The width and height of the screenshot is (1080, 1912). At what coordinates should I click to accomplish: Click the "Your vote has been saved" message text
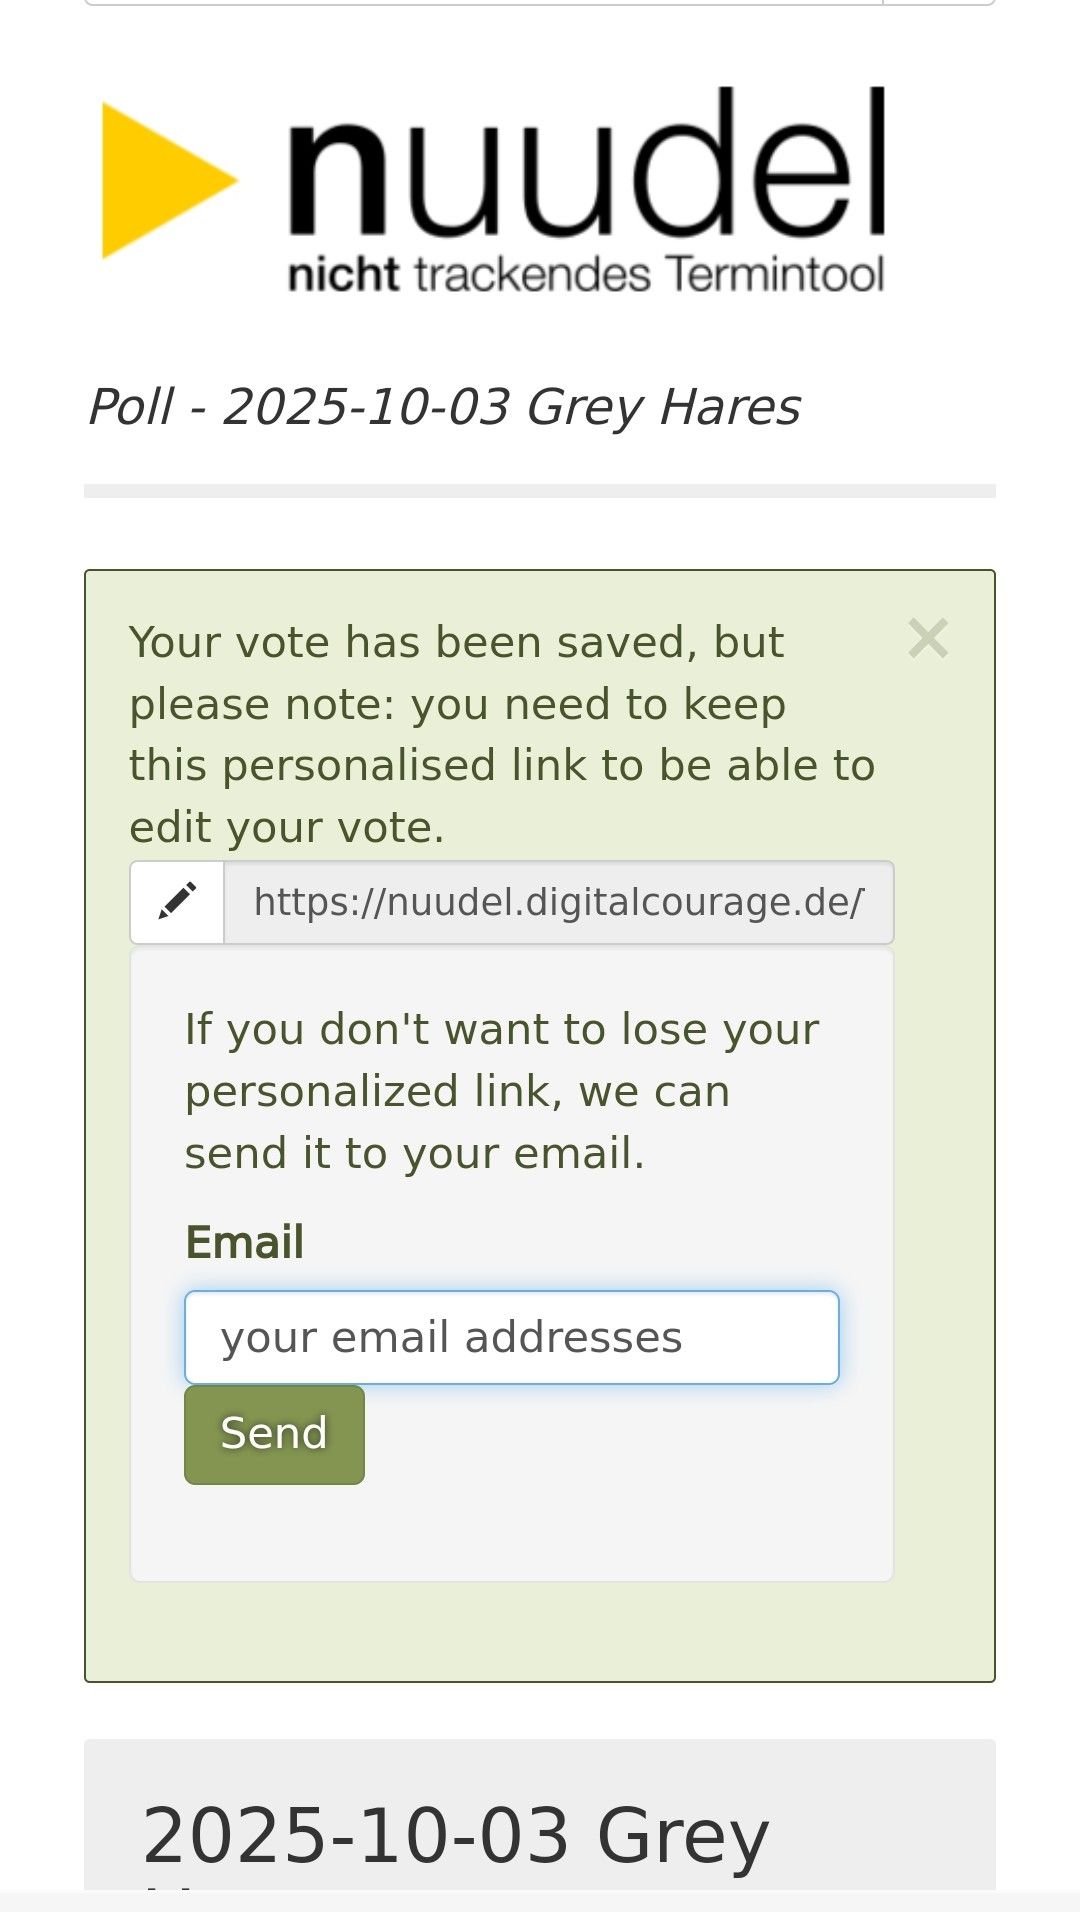(456, 643)
